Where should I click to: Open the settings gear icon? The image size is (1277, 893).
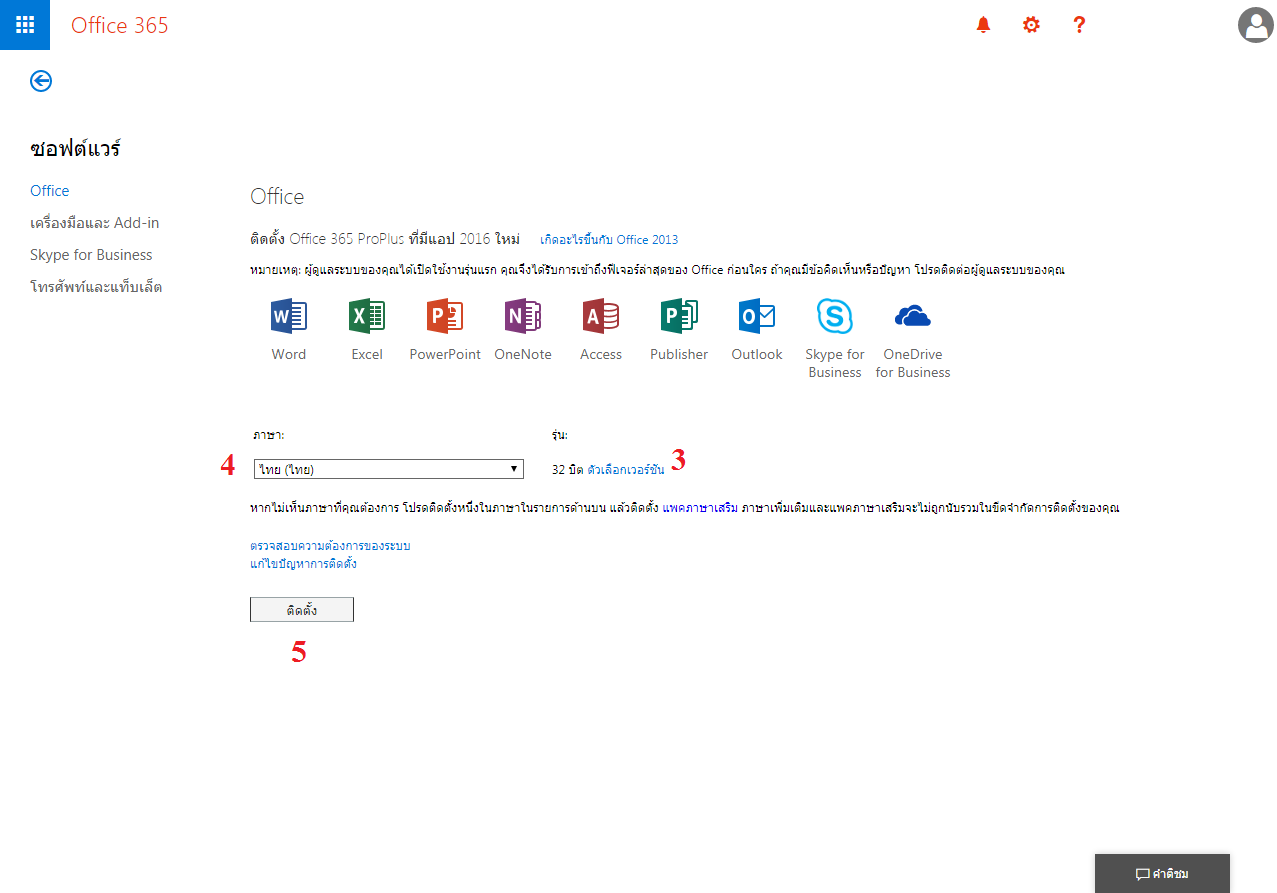(x=1031, y=25)
